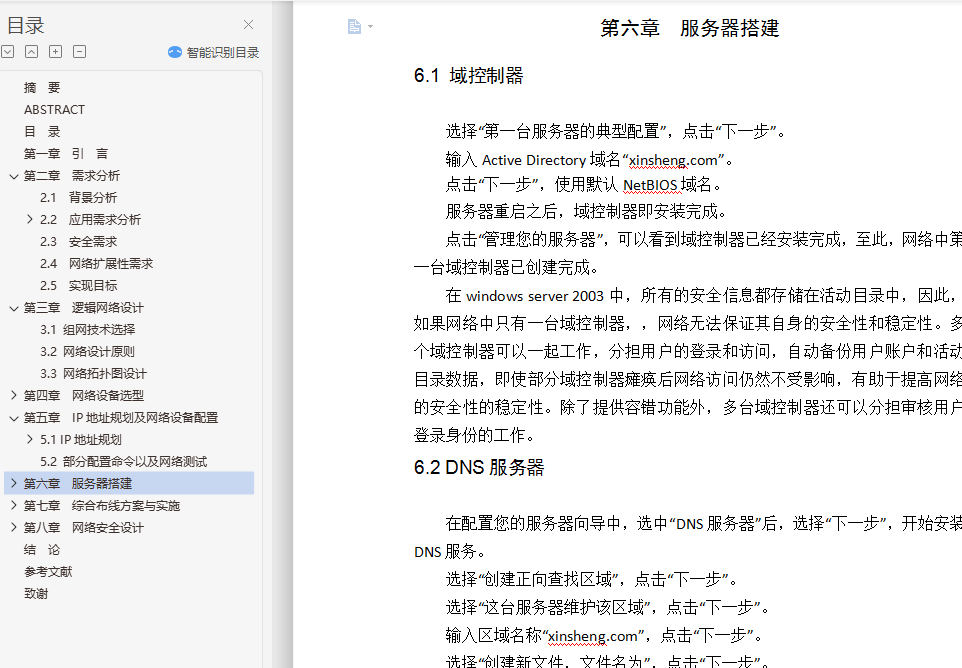Select highlighted 第六章 服务器搭建 entry

pos(129,483)
